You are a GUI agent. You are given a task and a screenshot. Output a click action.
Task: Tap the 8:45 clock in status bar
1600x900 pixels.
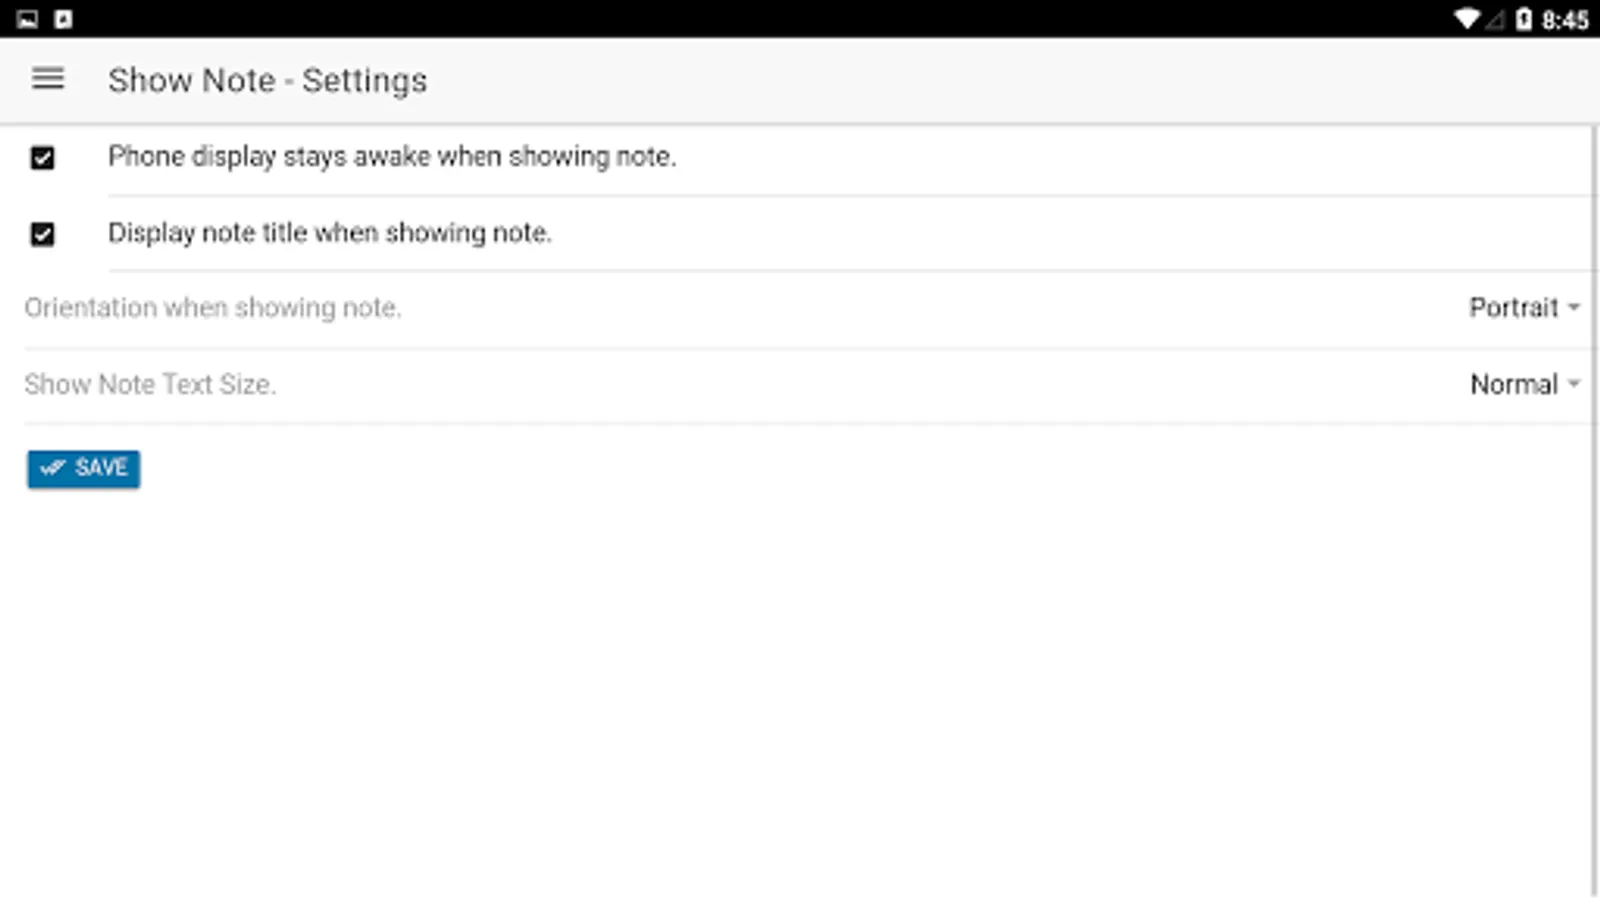click(1565, 20)
